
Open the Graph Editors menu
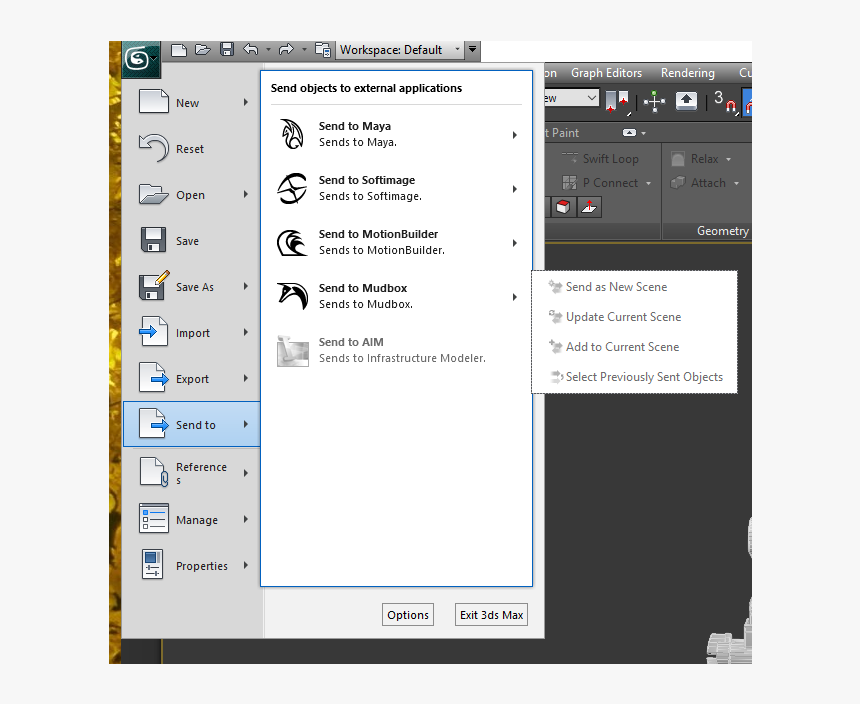(x=606, y=73)
